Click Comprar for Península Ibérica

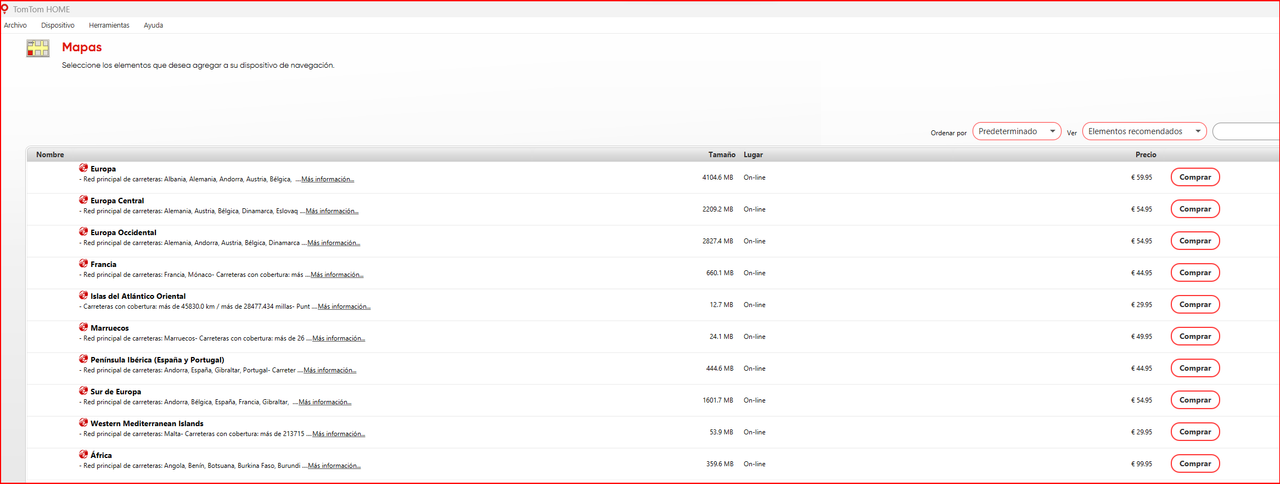pos(1195,368)
